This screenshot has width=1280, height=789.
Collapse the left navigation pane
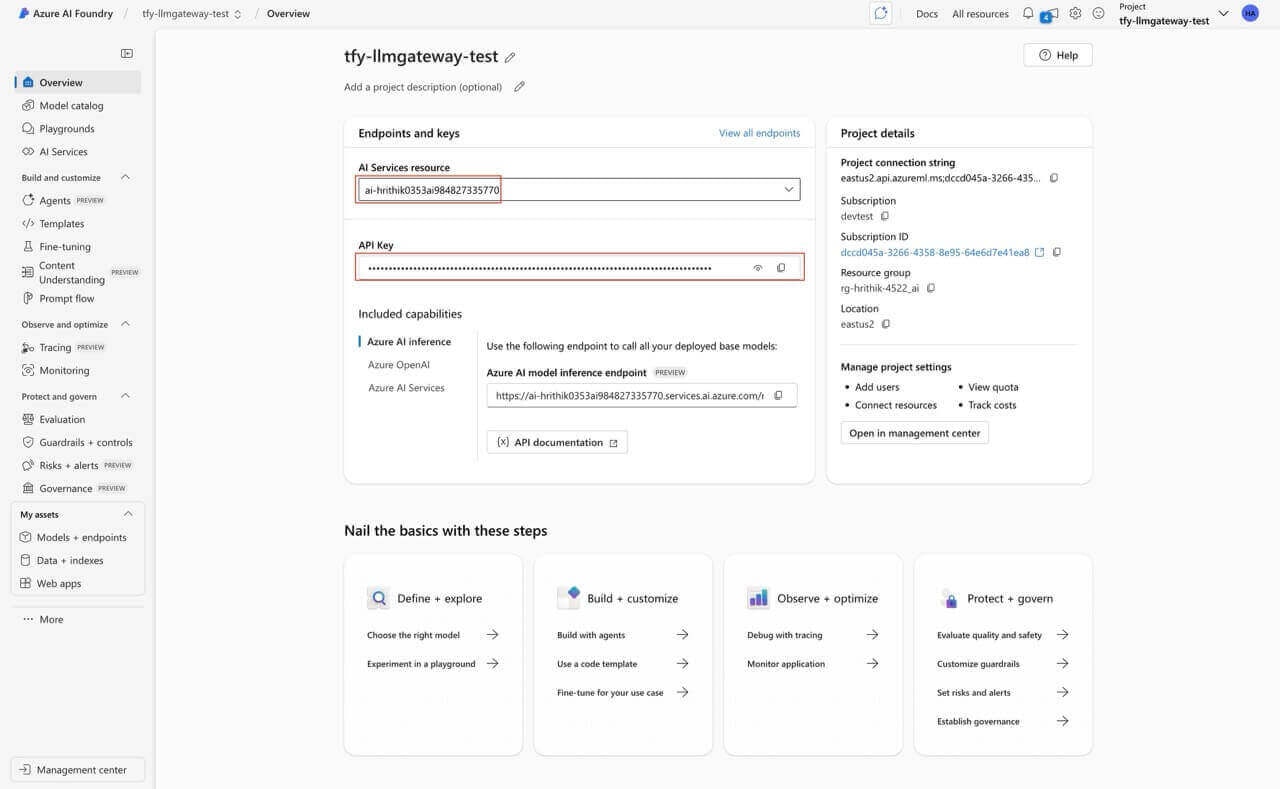[126, 52]
